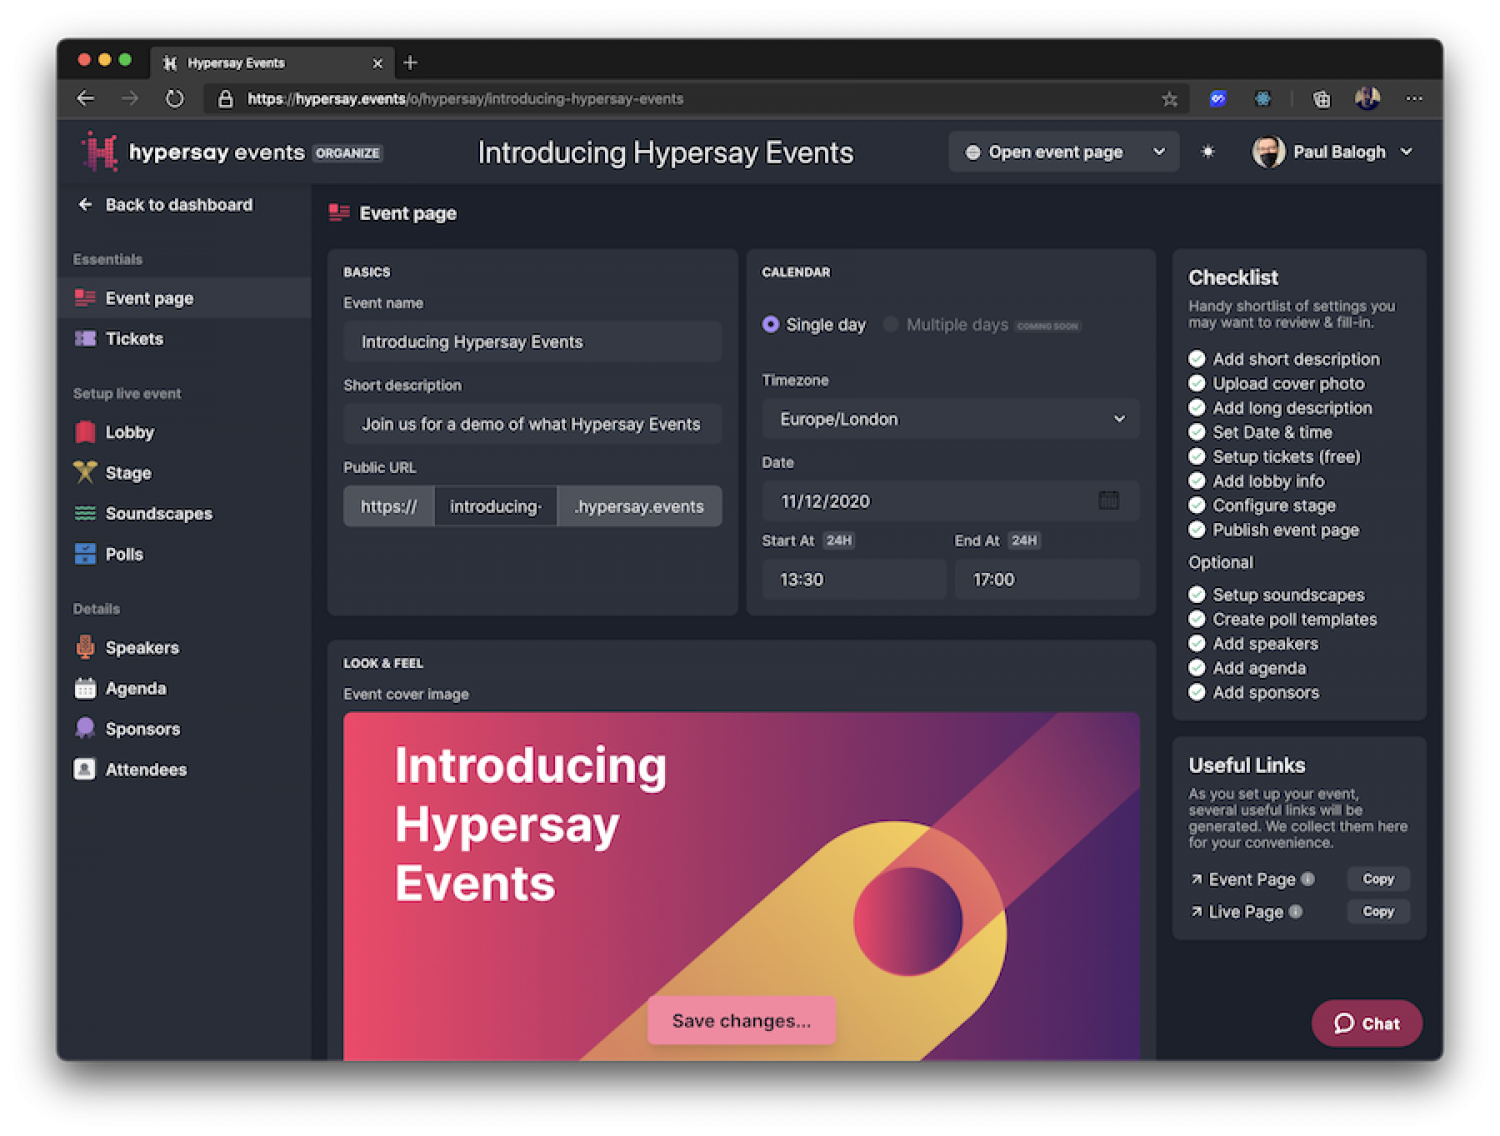
Task: Select the Single day radio option
Action: (771, 324)
